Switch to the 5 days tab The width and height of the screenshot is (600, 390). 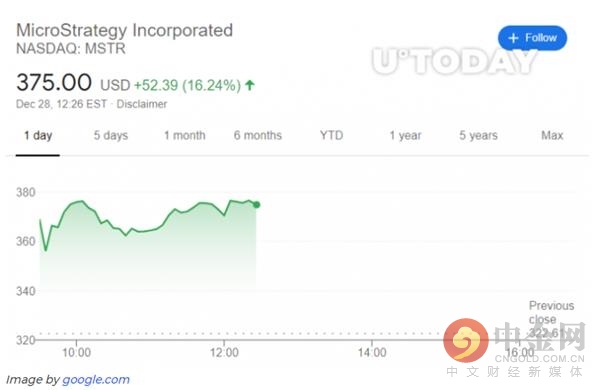click(111, 135)
